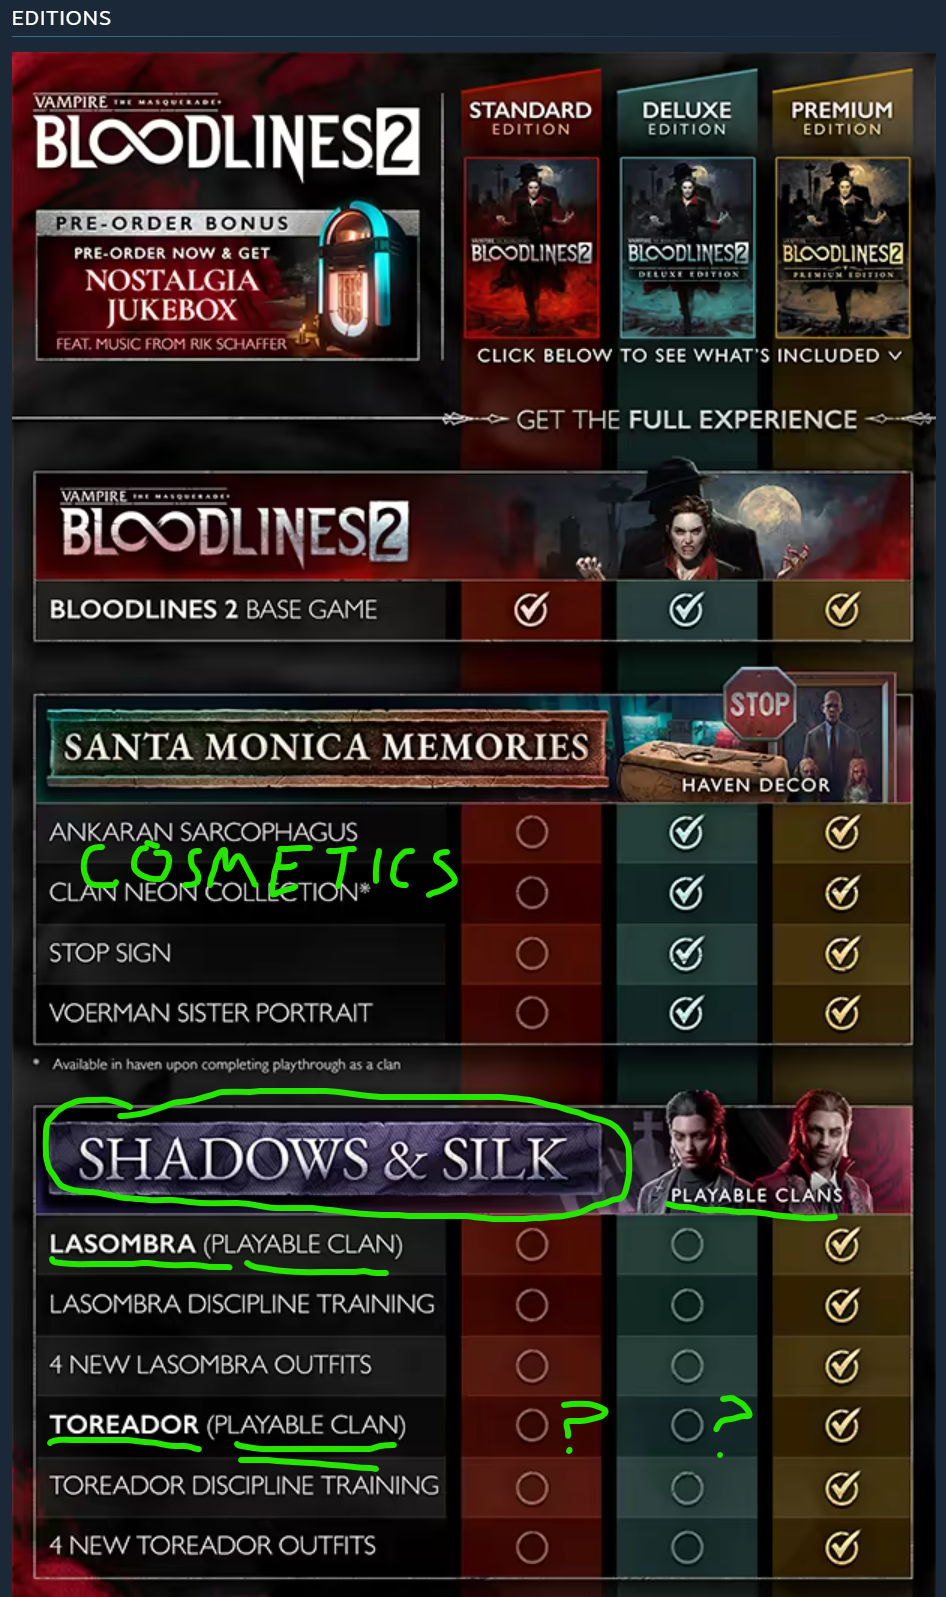This screenshot has height=1597, width=946.
Task: Click the Pre-Order Bonus banner
Action: click(x=227, y=285)
